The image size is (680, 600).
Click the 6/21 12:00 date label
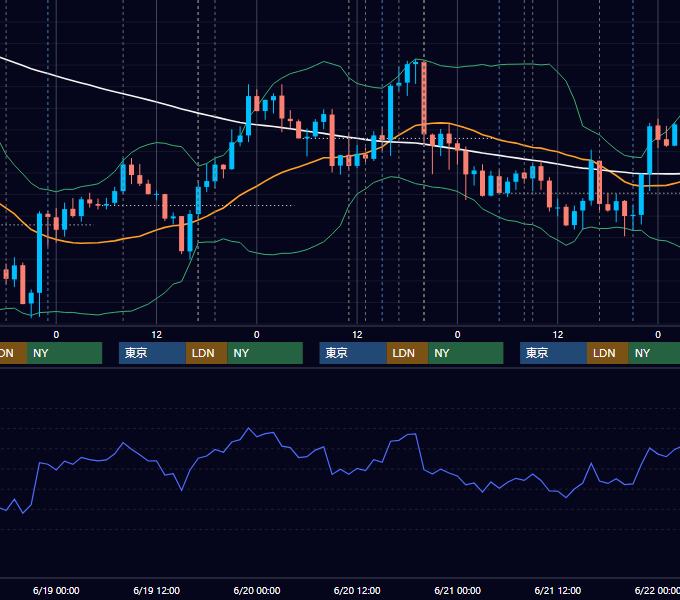click(x=558, y=590)
